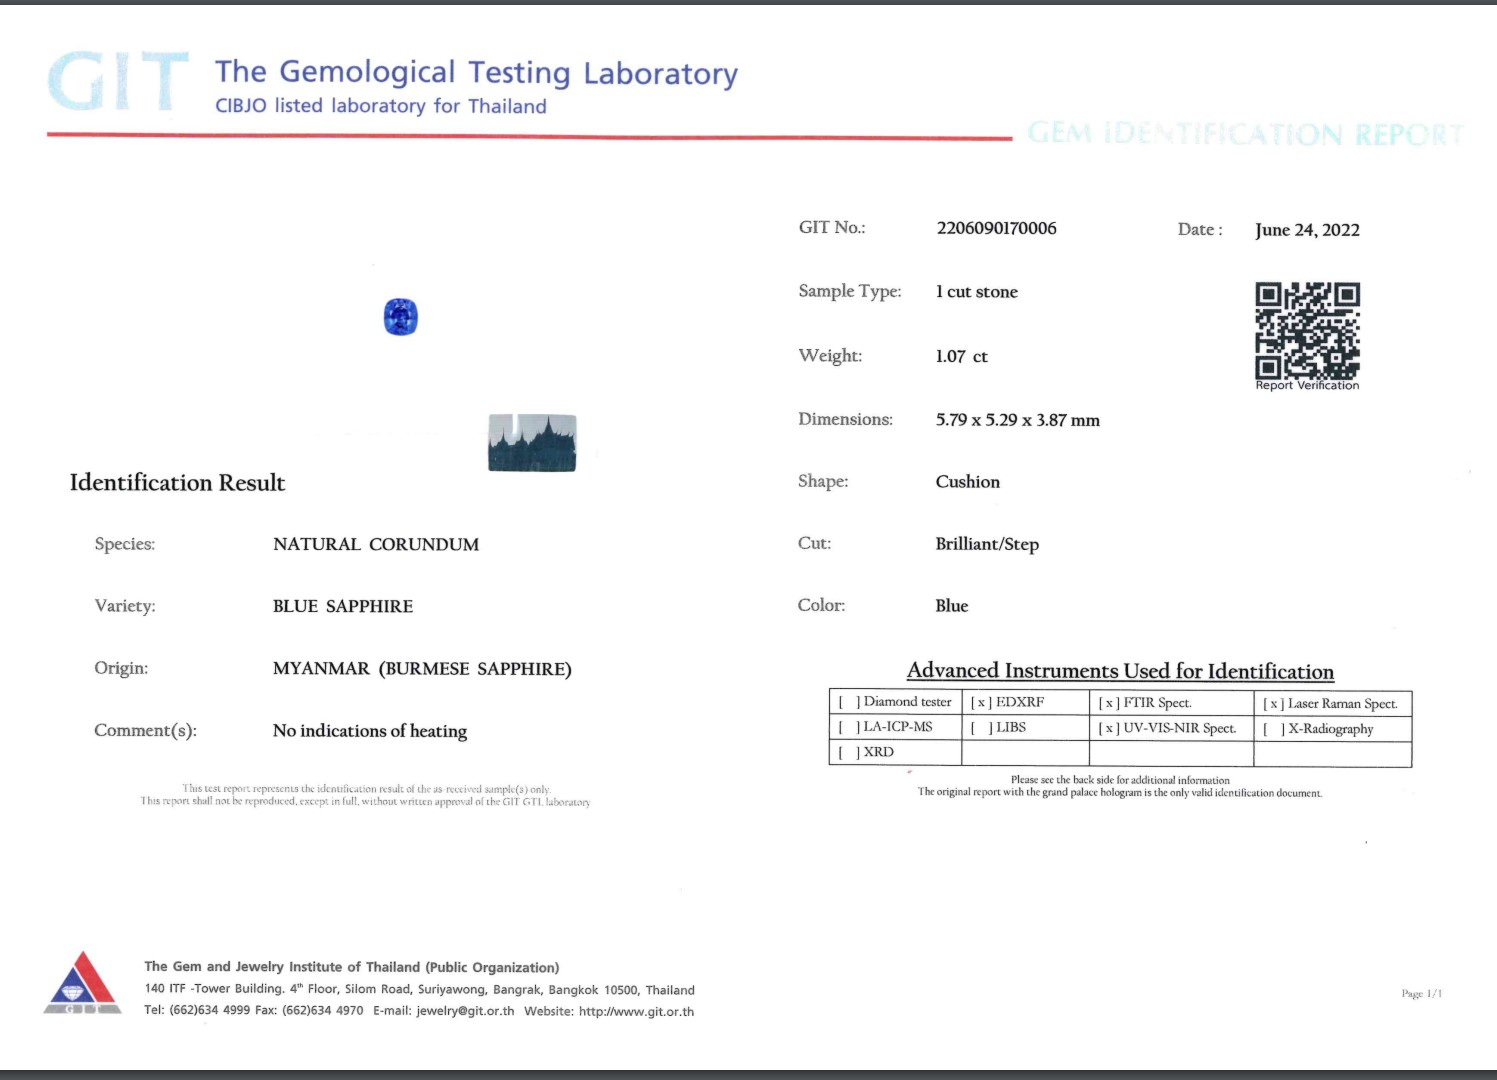
Task: Open the http://www.git.or.th website link
Action: tap(636, 1011)
